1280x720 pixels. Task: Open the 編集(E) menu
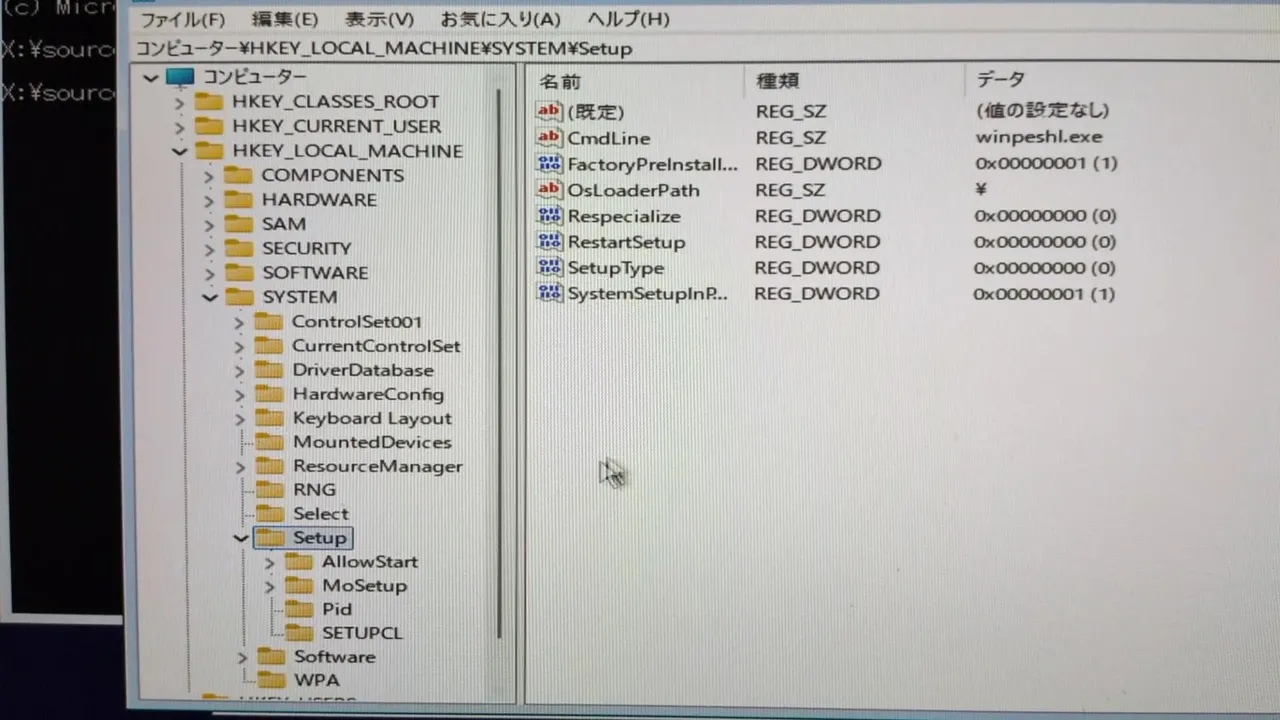(285, 19)
